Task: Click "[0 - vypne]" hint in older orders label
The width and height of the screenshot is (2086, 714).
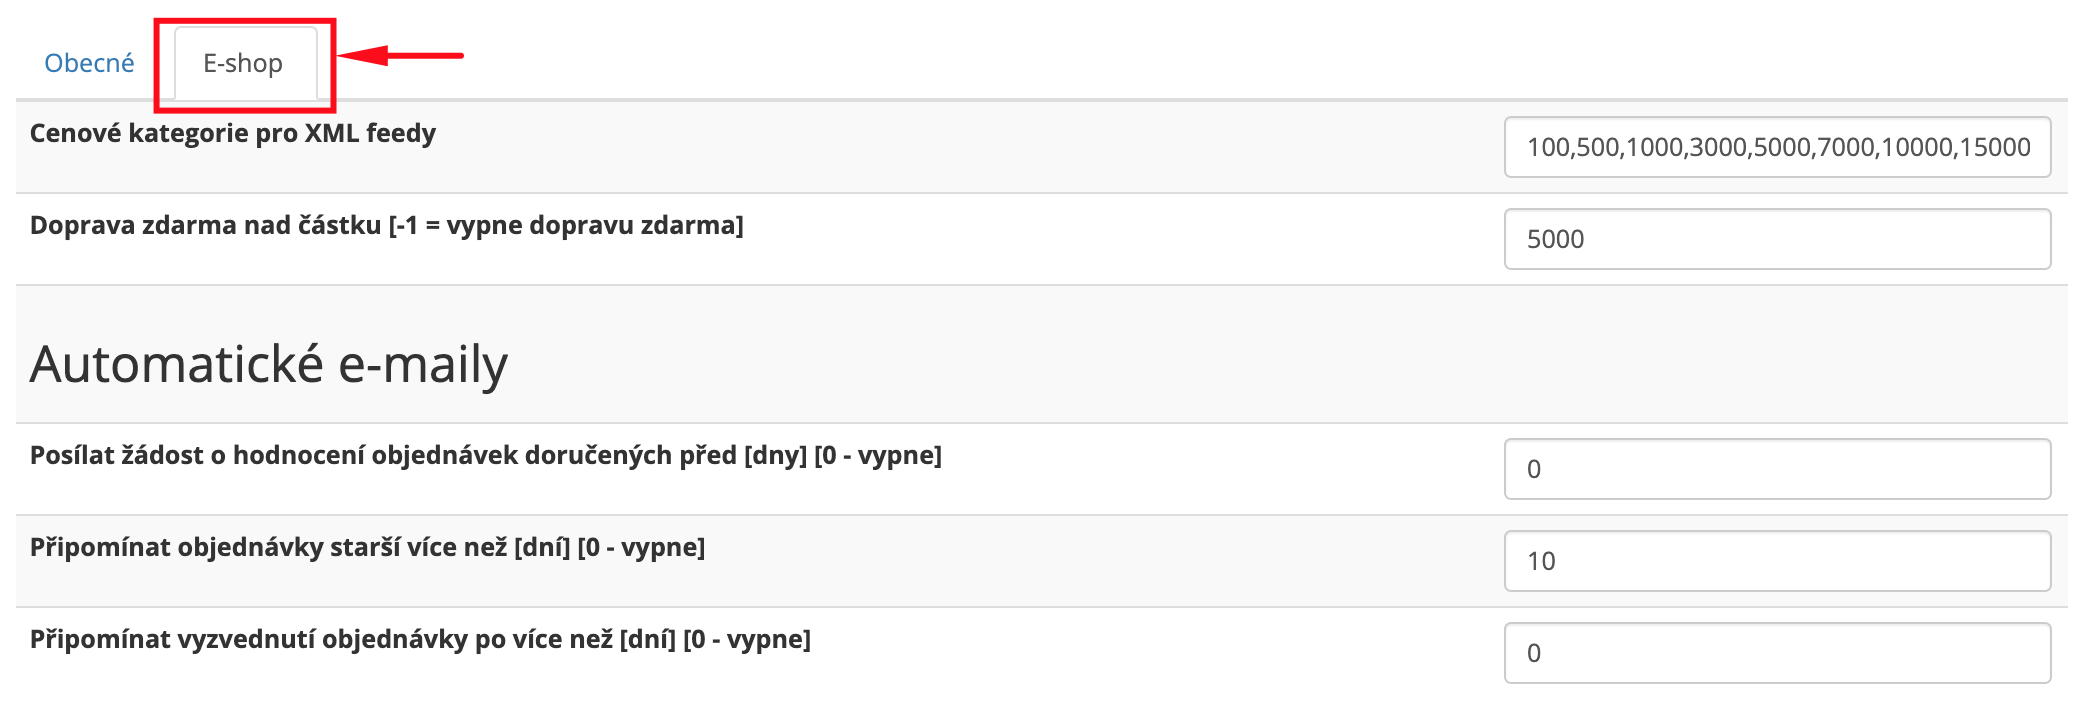Action: (641, 547)
